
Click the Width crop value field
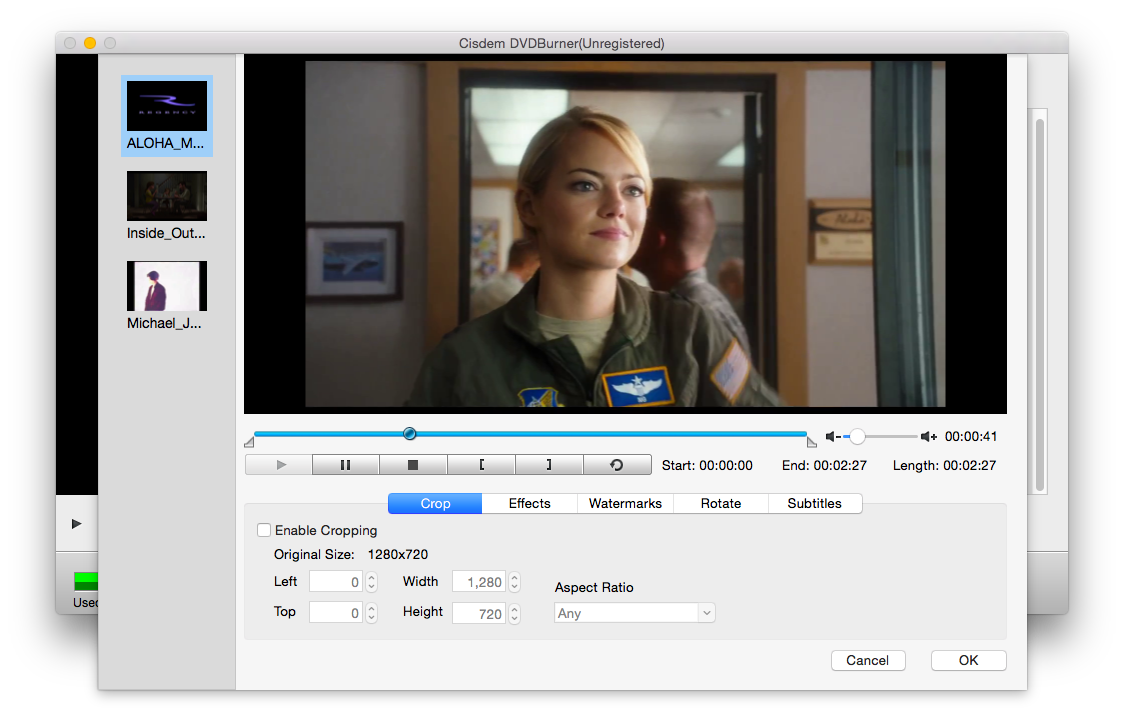pos(479,582)
